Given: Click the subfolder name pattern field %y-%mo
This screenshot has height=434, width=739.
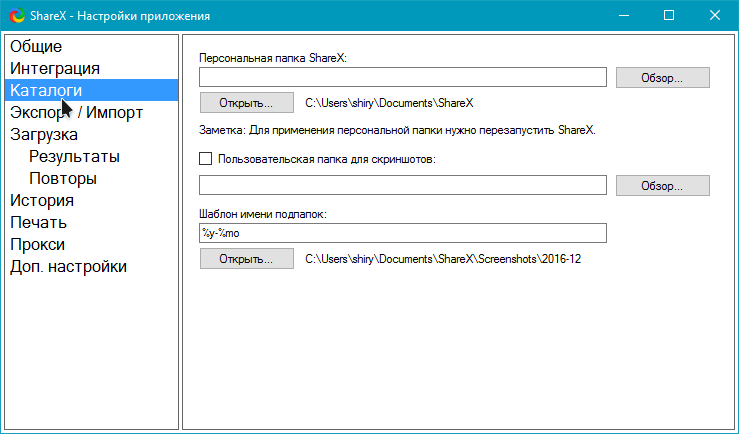Looking at the screenshot, I should tap(402, 233).
